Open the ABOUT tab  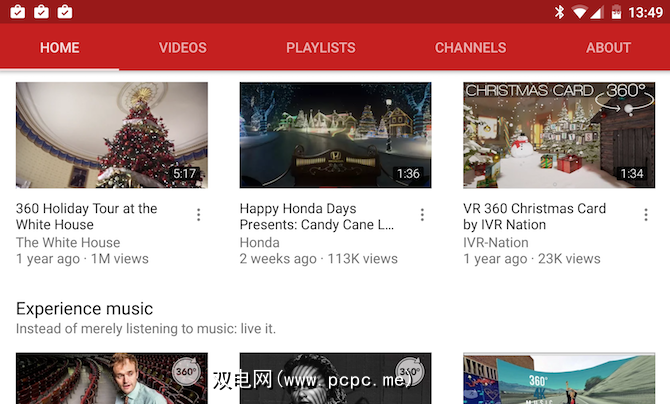pyautogui.click(x=608, y=47)
